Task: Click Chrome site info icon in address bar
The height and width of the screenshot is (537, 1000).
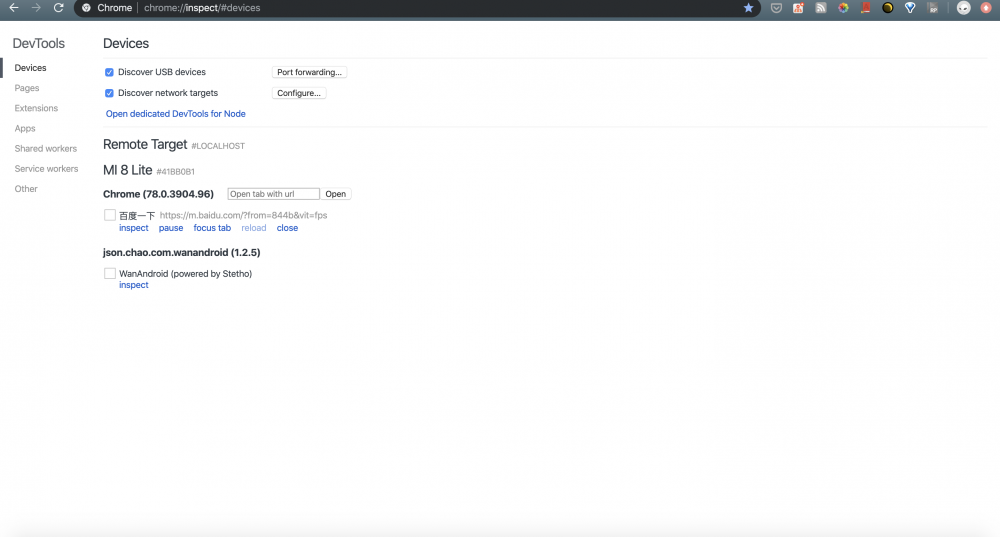Action: (x=86, y=8)
